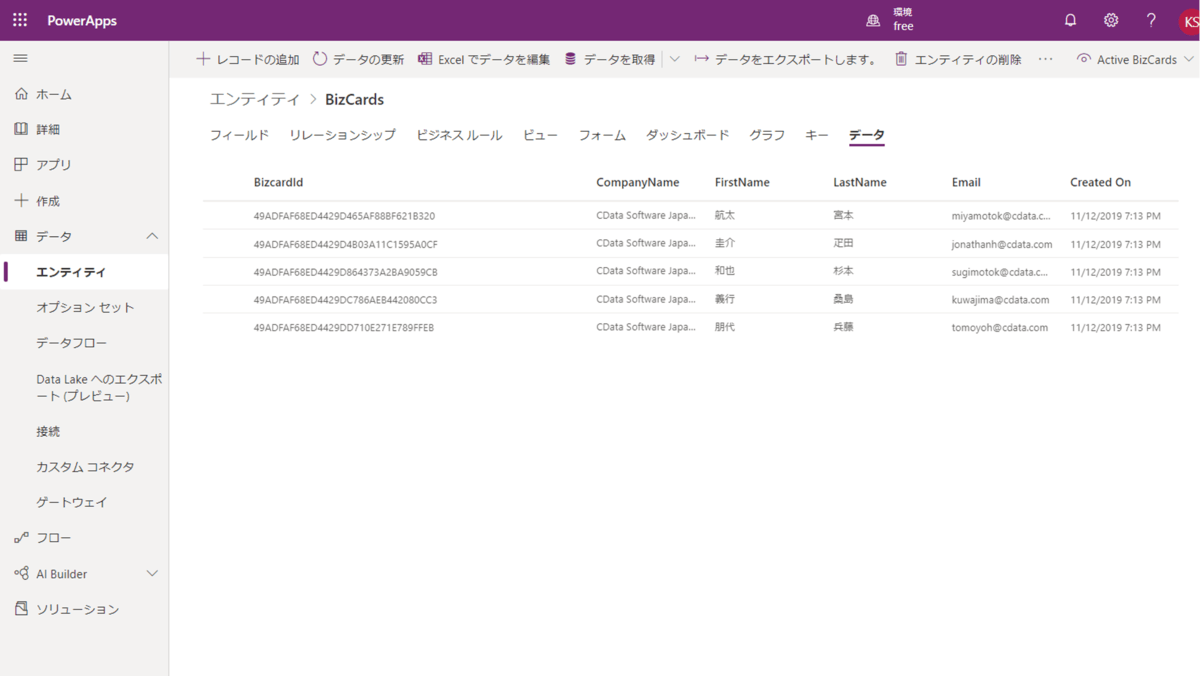This screenshot has height=676, width=1200.
Task: Click the データの更新 refresh button
Action: (358, 59)
